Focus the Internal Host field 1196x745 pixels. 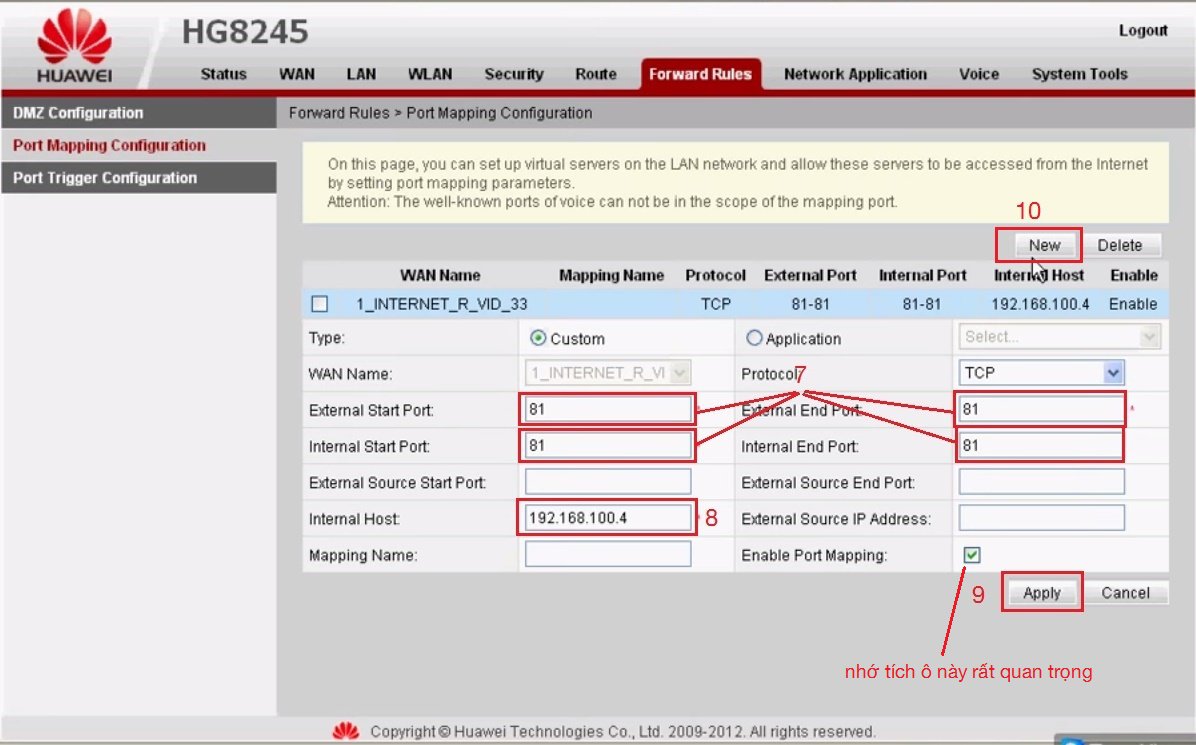click(608, 518)
